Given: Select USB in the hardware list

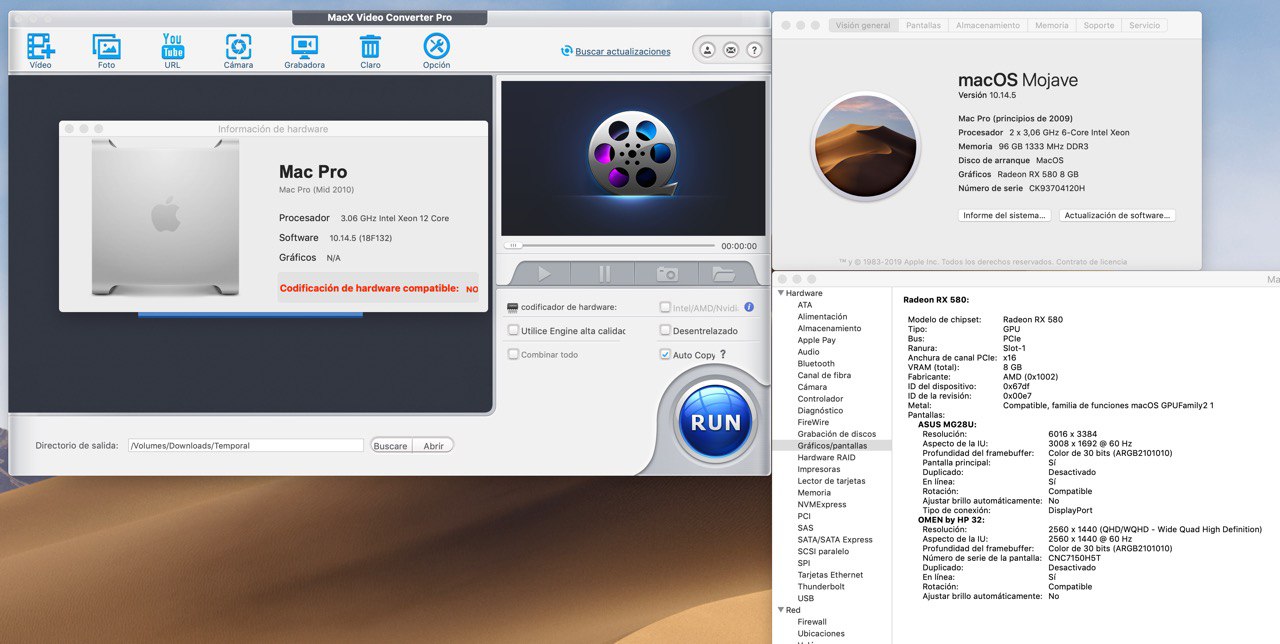Looking at the screenshot, I should pos(805,598).
